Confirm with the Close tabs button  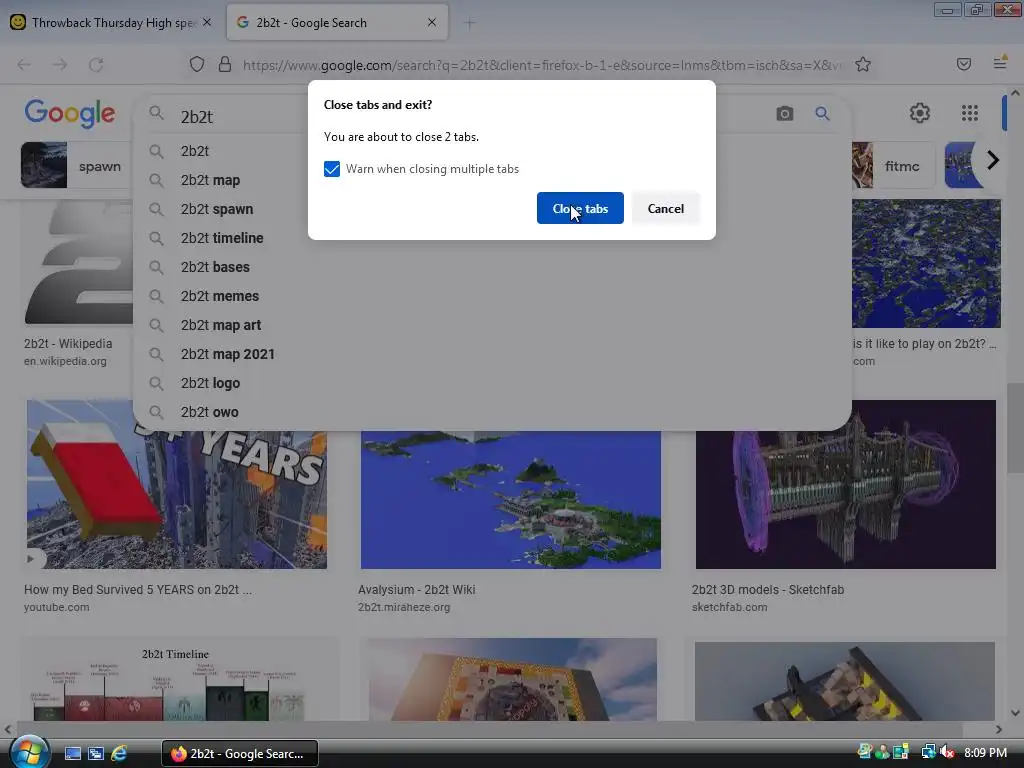click(x=580, y=208)
